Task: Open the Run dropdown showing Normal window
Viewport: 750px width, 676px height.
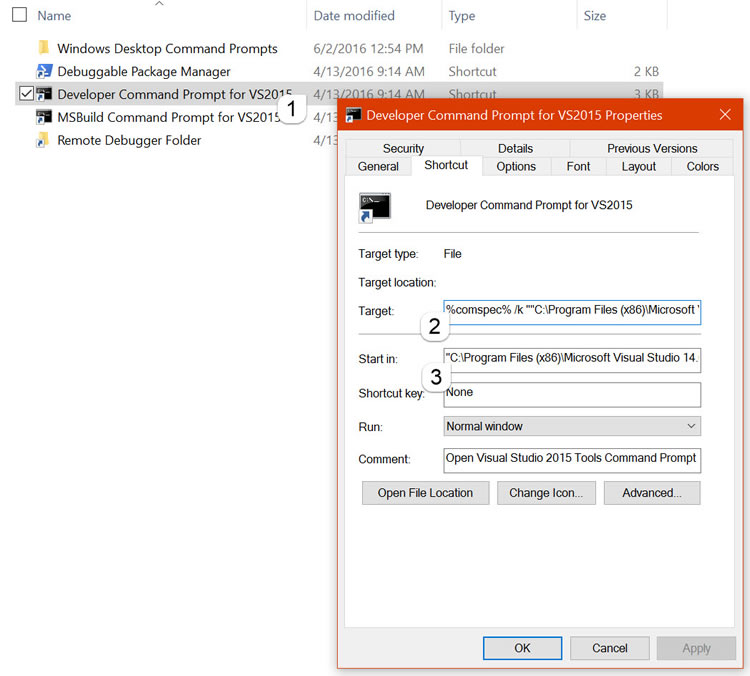Action: point(572,426)
